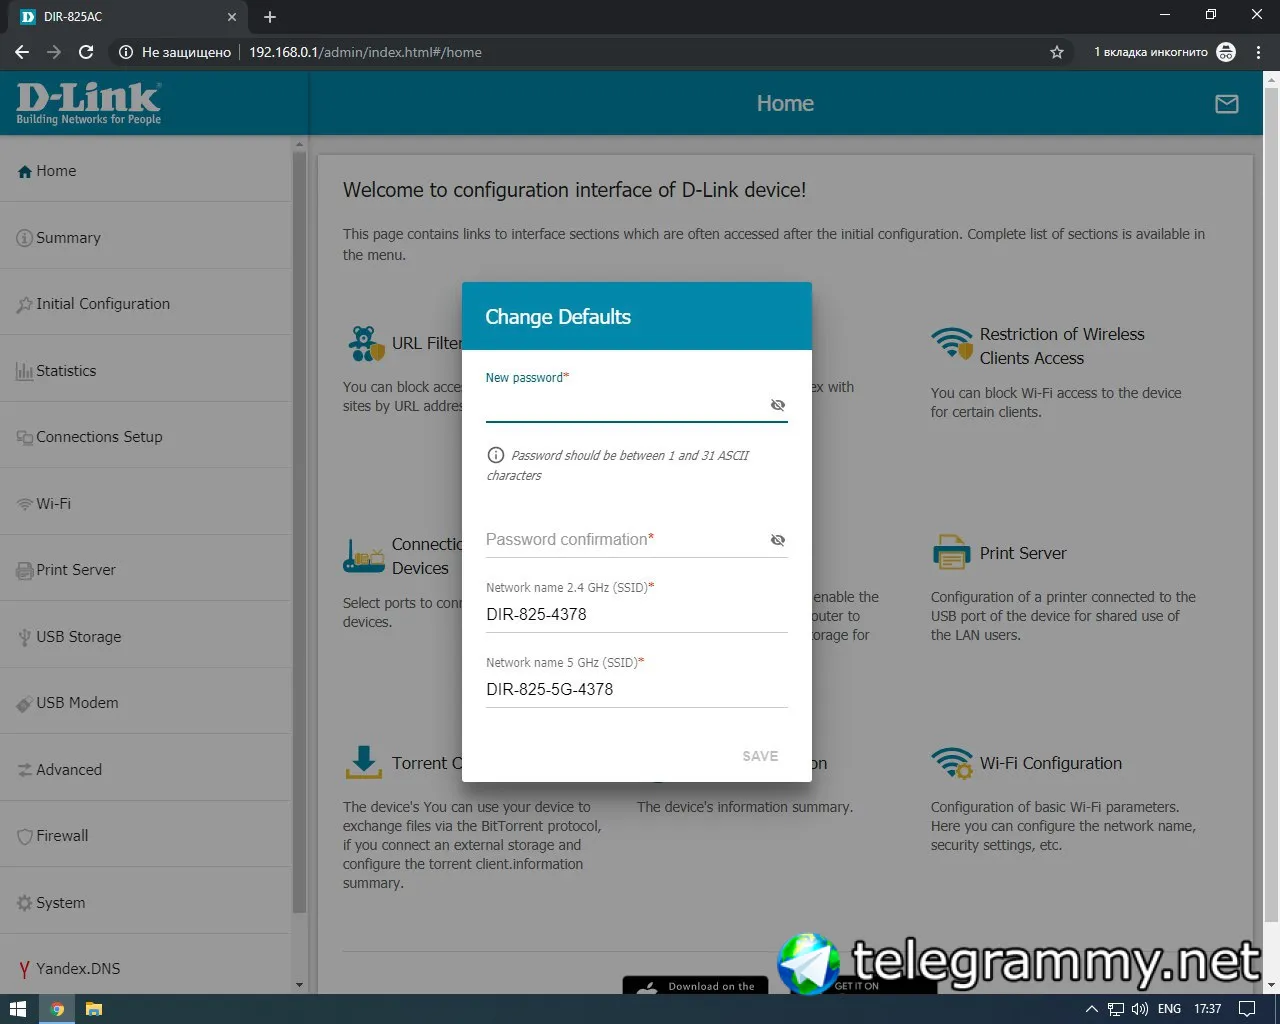Image resolution: width=1280 pixels, height=1024 pixels.
Task: Click the house icon for Home in sidebar
Action: pos(25,172)
